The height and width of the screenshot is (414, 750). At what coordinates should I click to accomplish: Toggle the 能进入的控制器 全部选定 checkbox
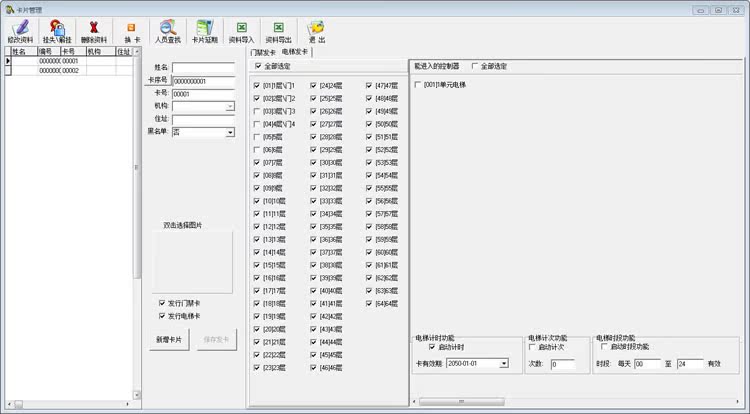click(x=474, y=66)
